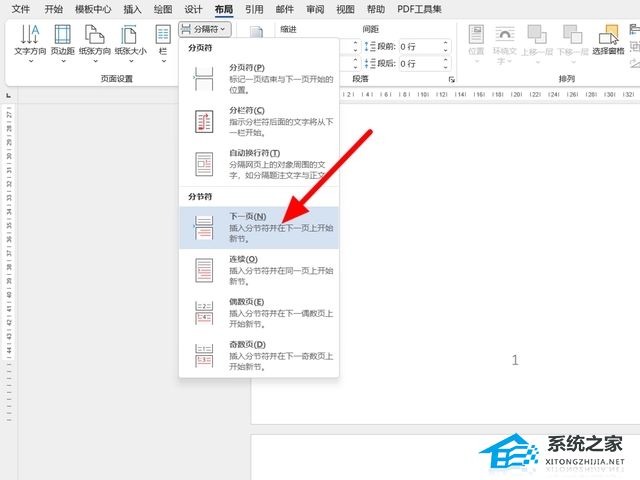The image size is (640, 480).
Task: Open the 模板中心 tab
Action: [93, 9]
